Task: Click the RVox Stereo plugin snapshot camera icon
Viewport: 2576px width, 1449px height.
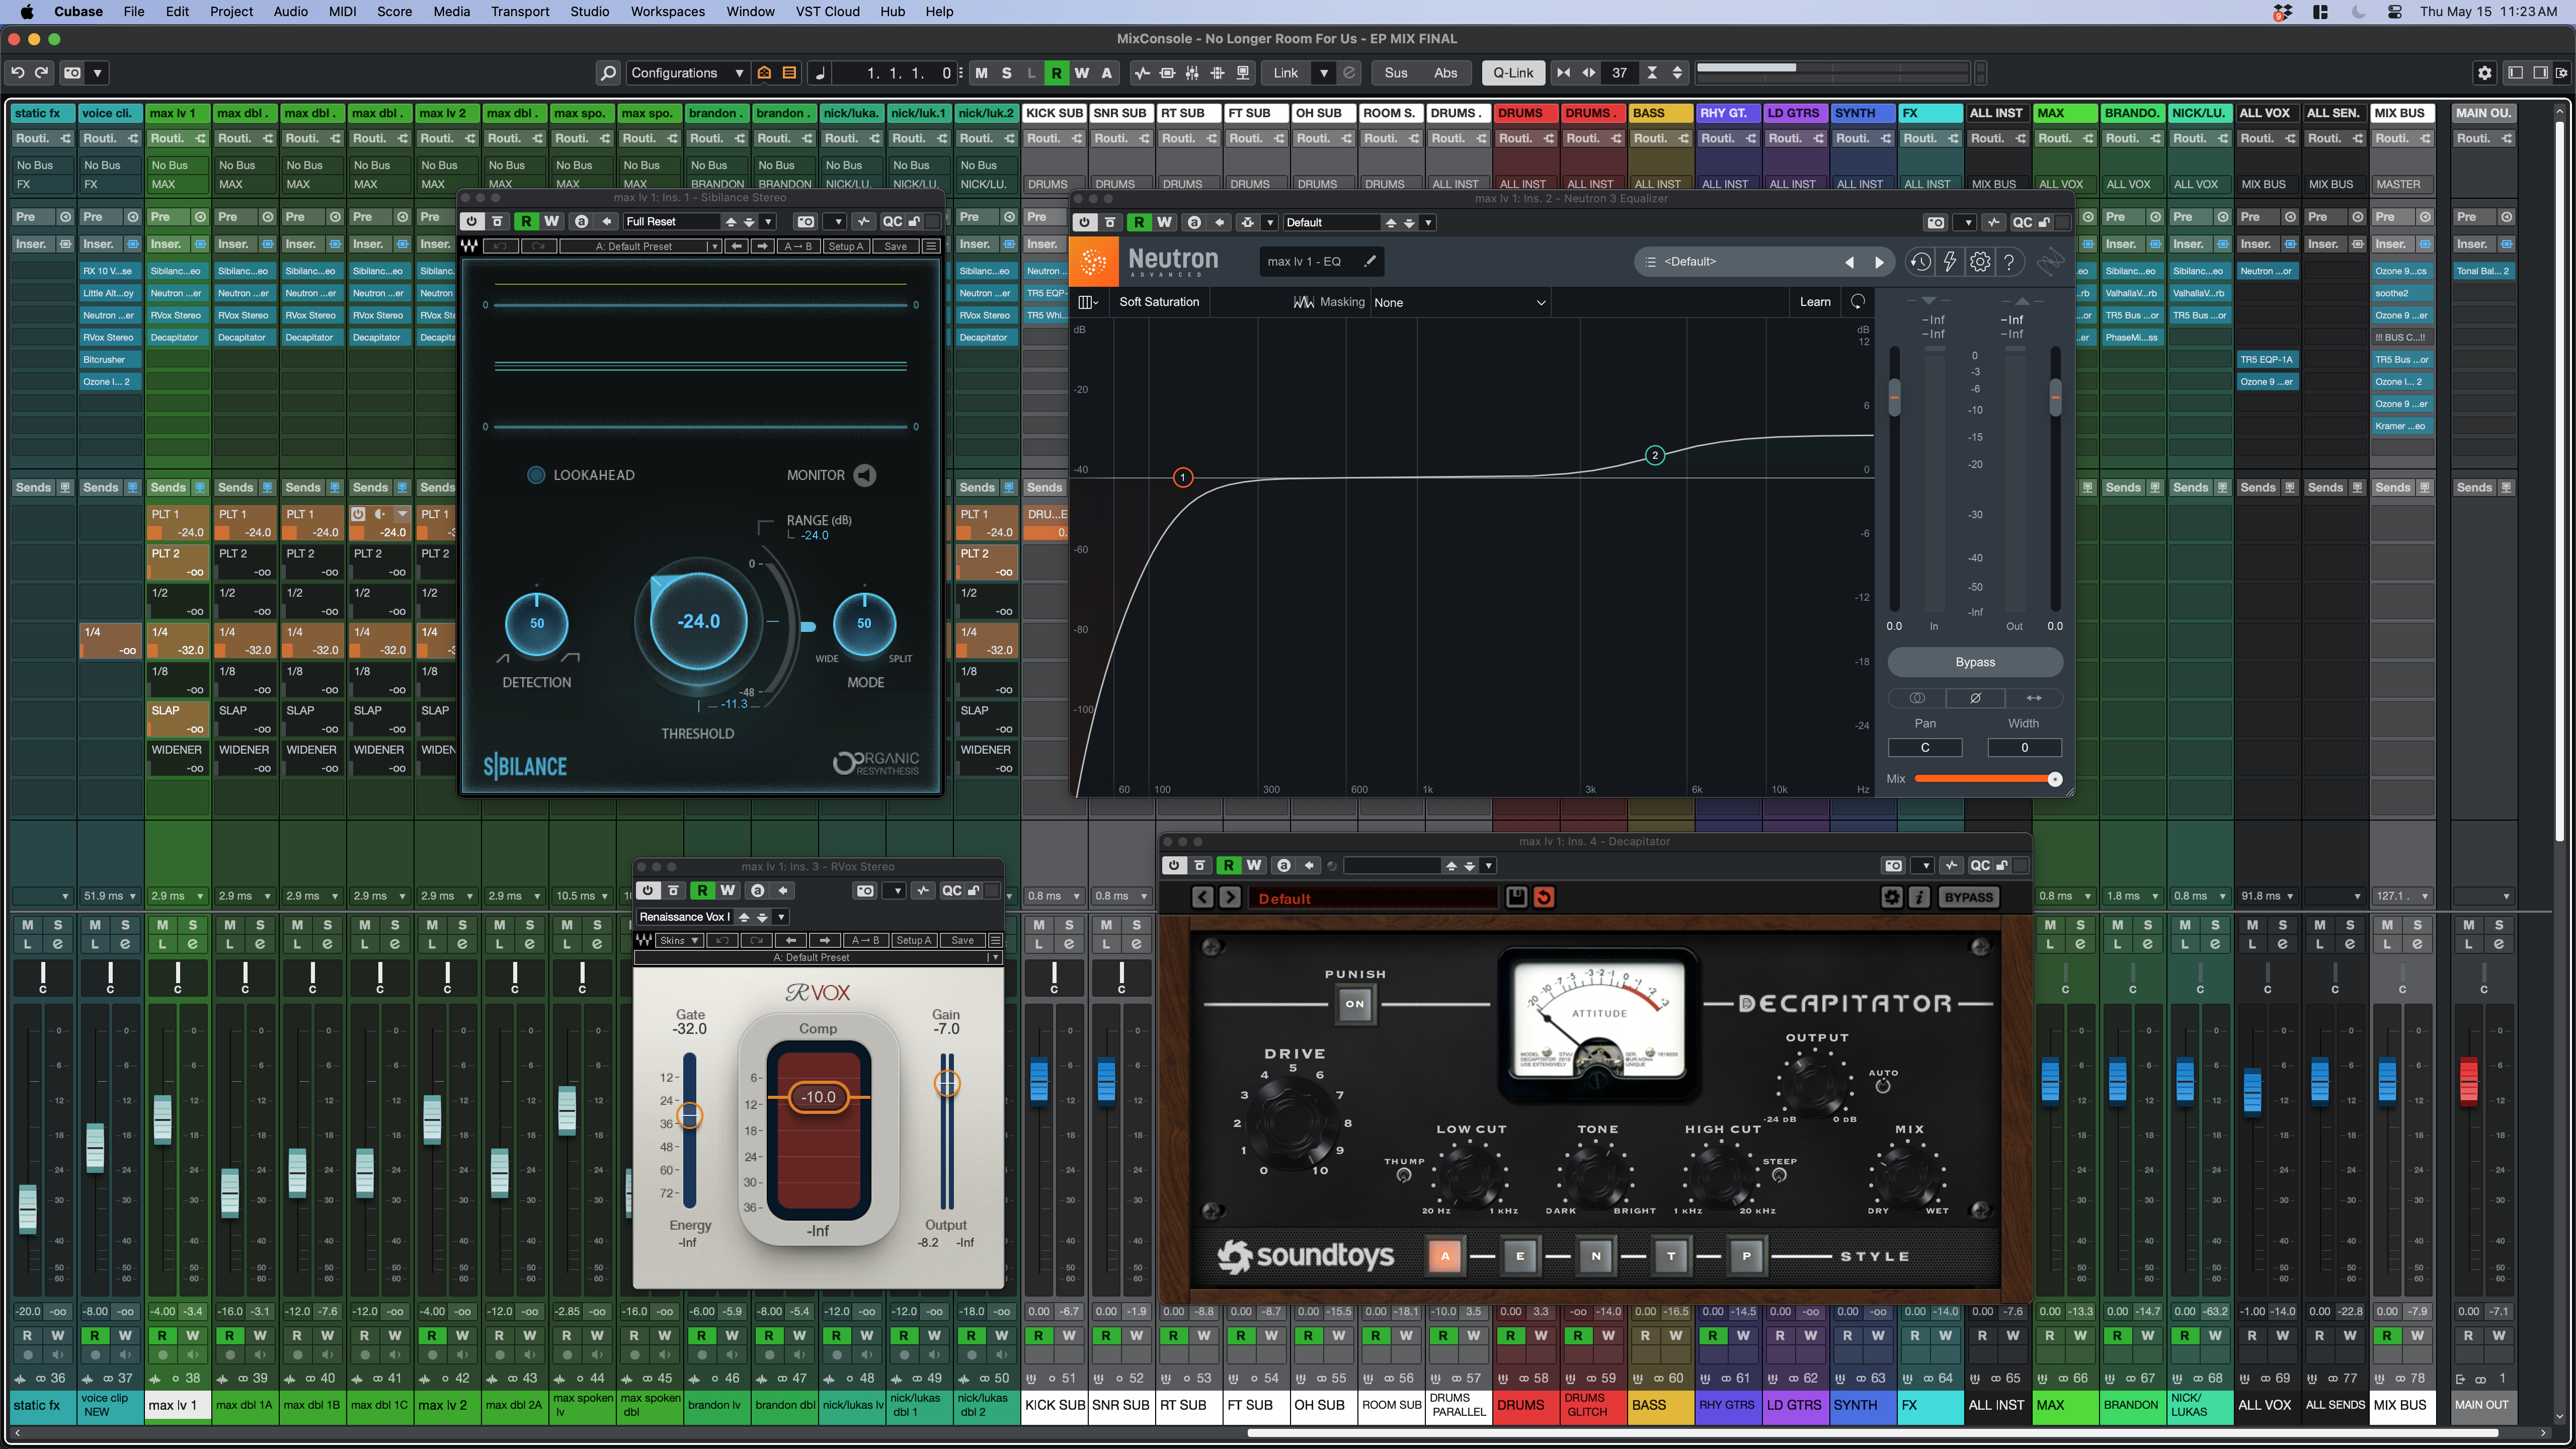Action: [x=865, y=890]
